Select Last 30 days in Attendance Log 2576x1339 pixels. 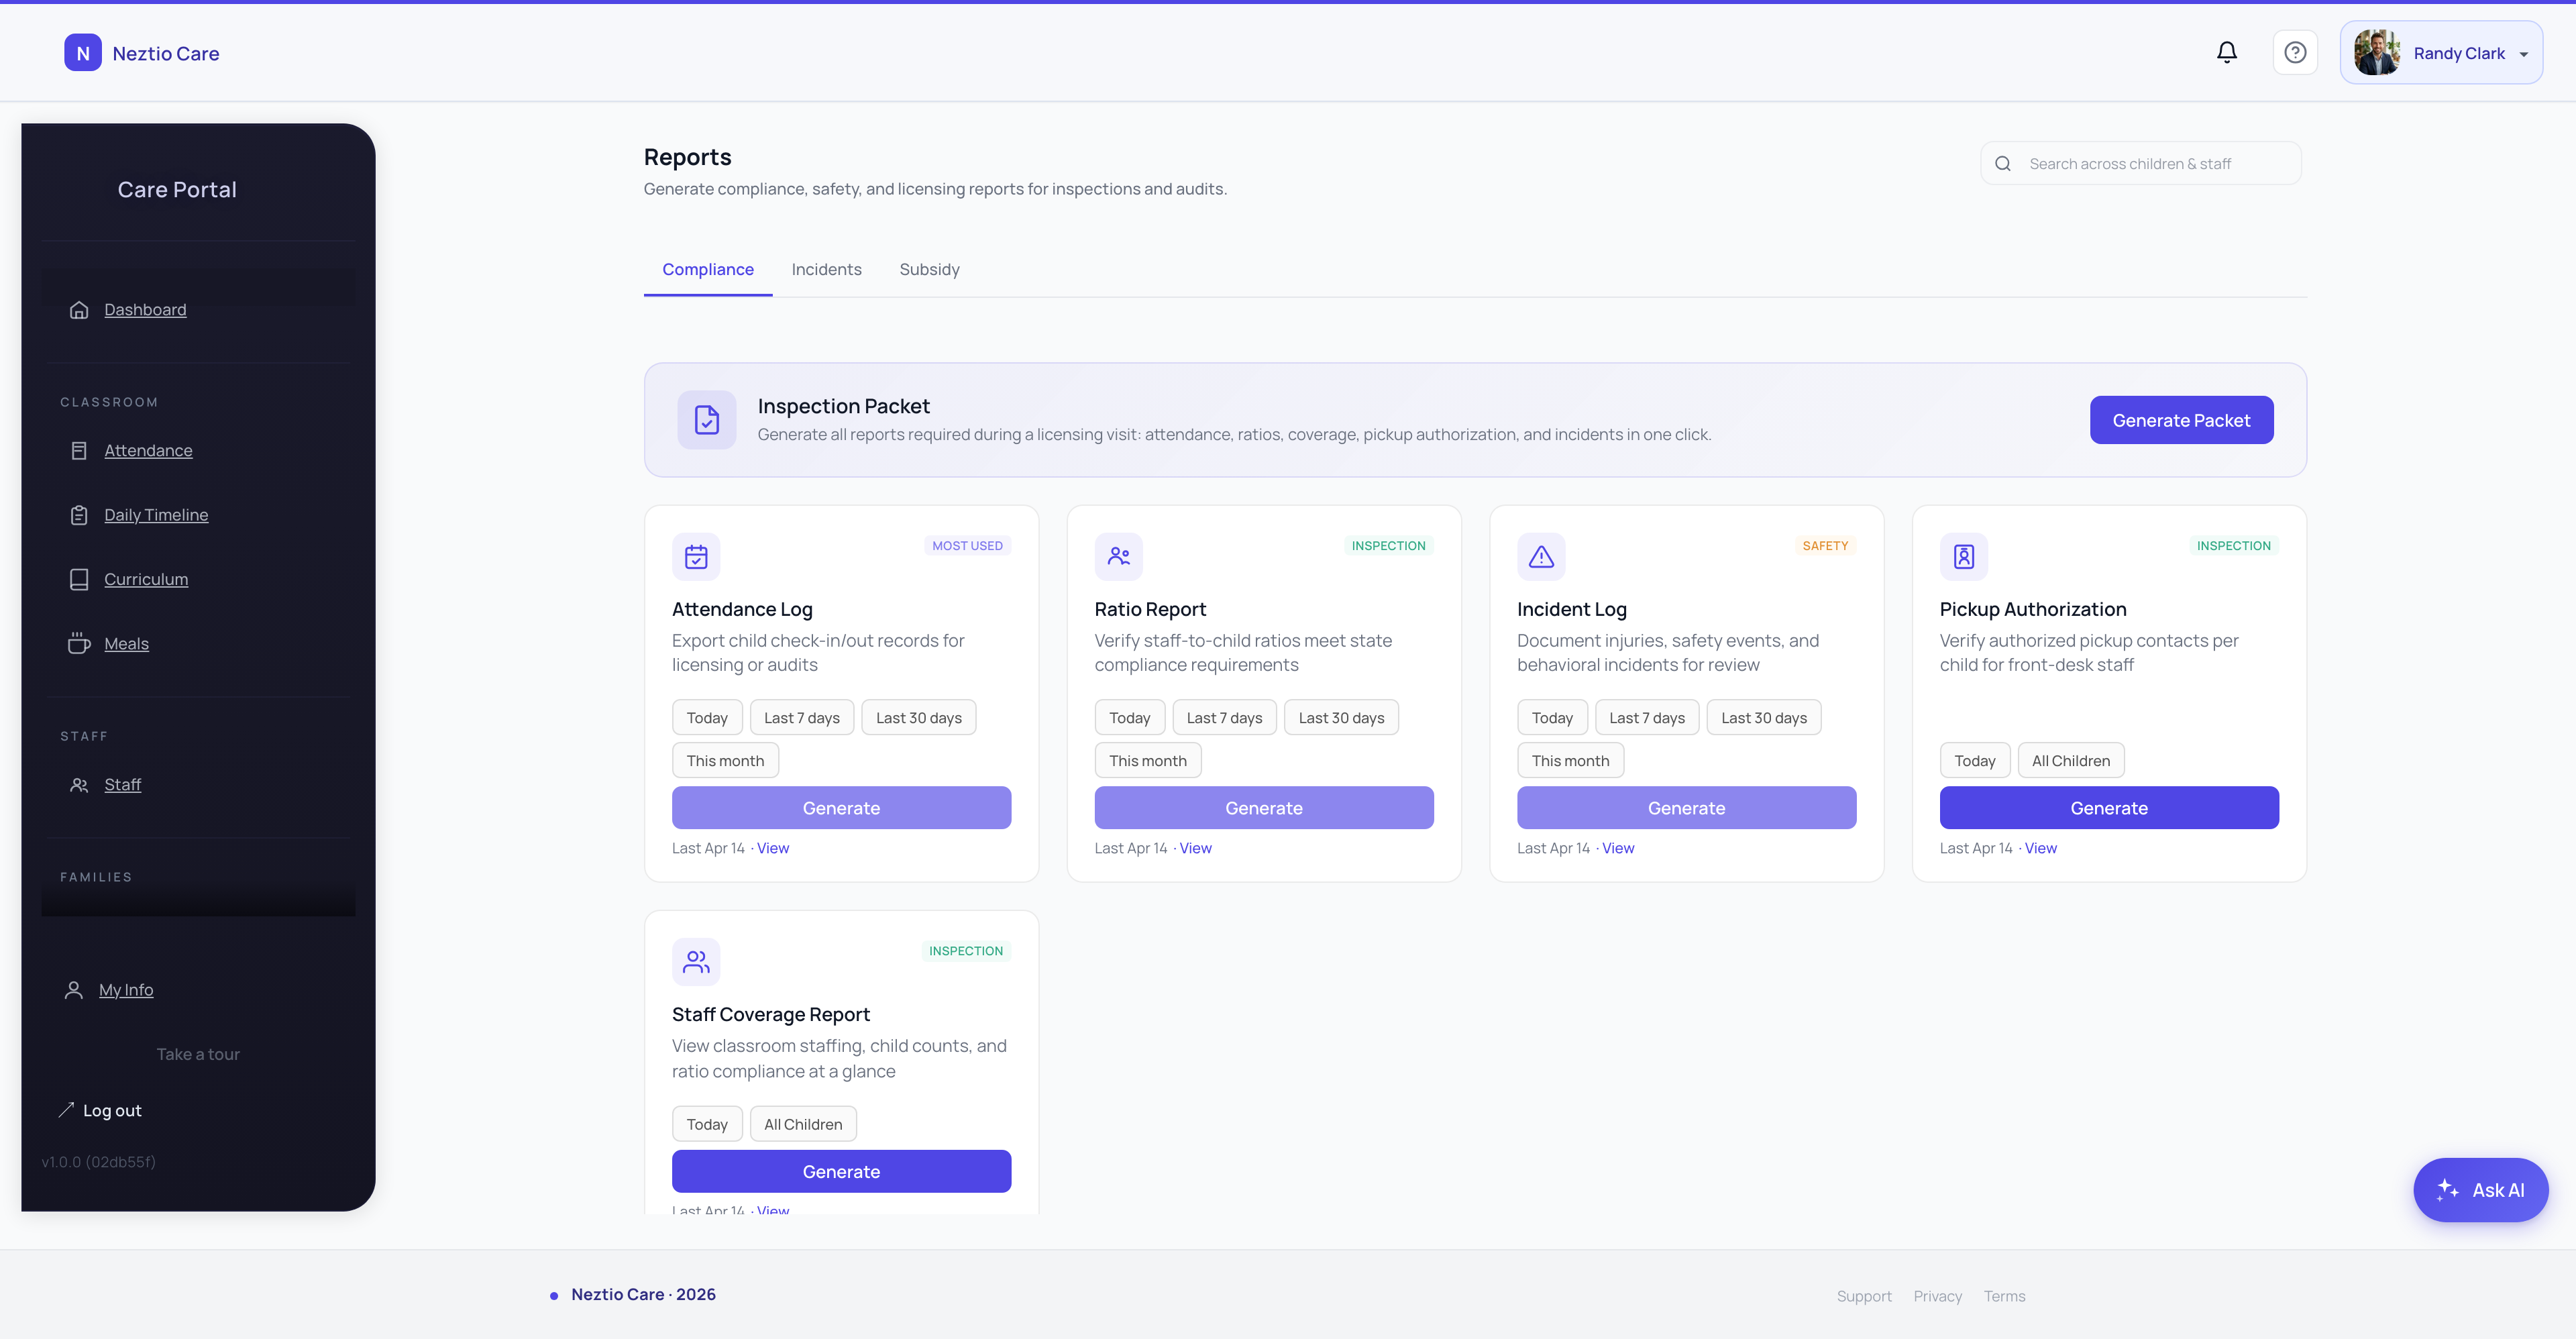918,718
